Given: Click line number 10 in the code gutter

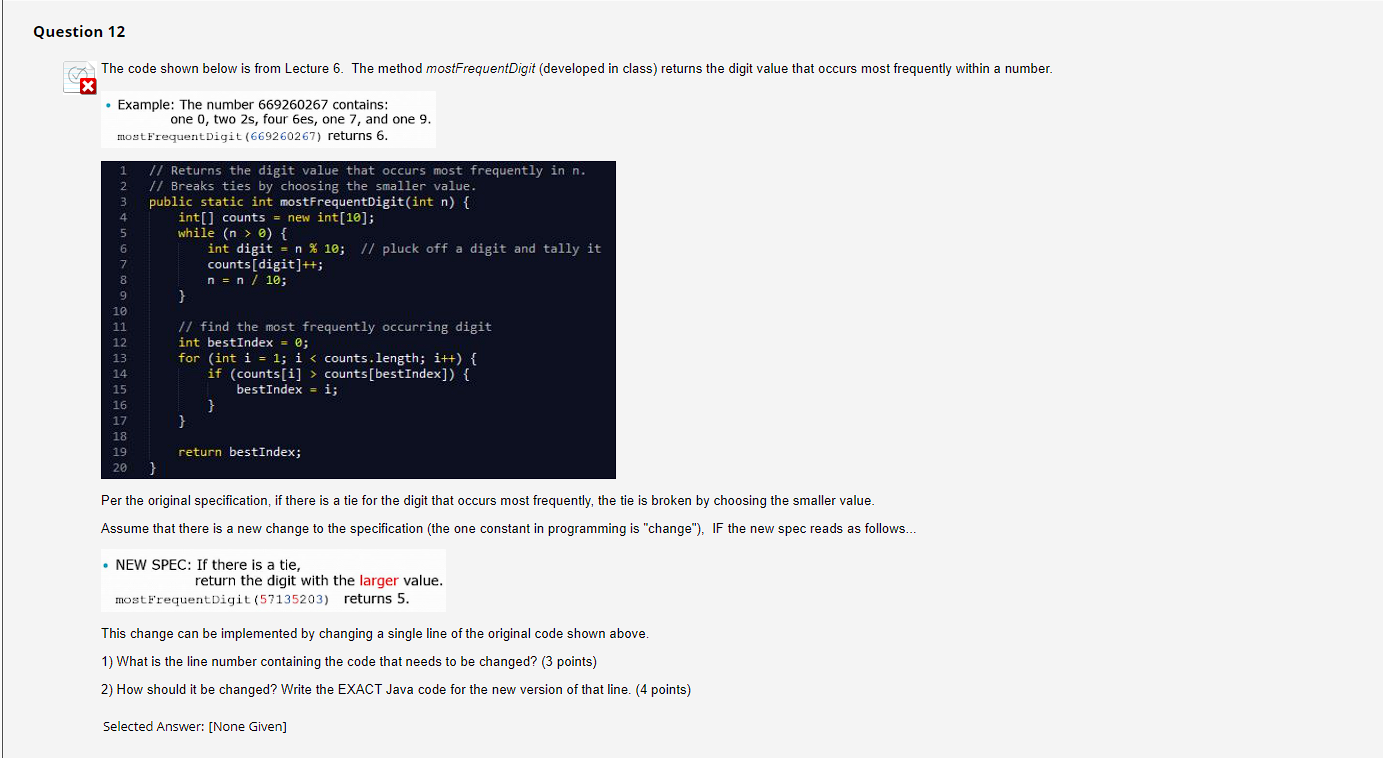Looking at the screenshot, I should tap(120, 312).
